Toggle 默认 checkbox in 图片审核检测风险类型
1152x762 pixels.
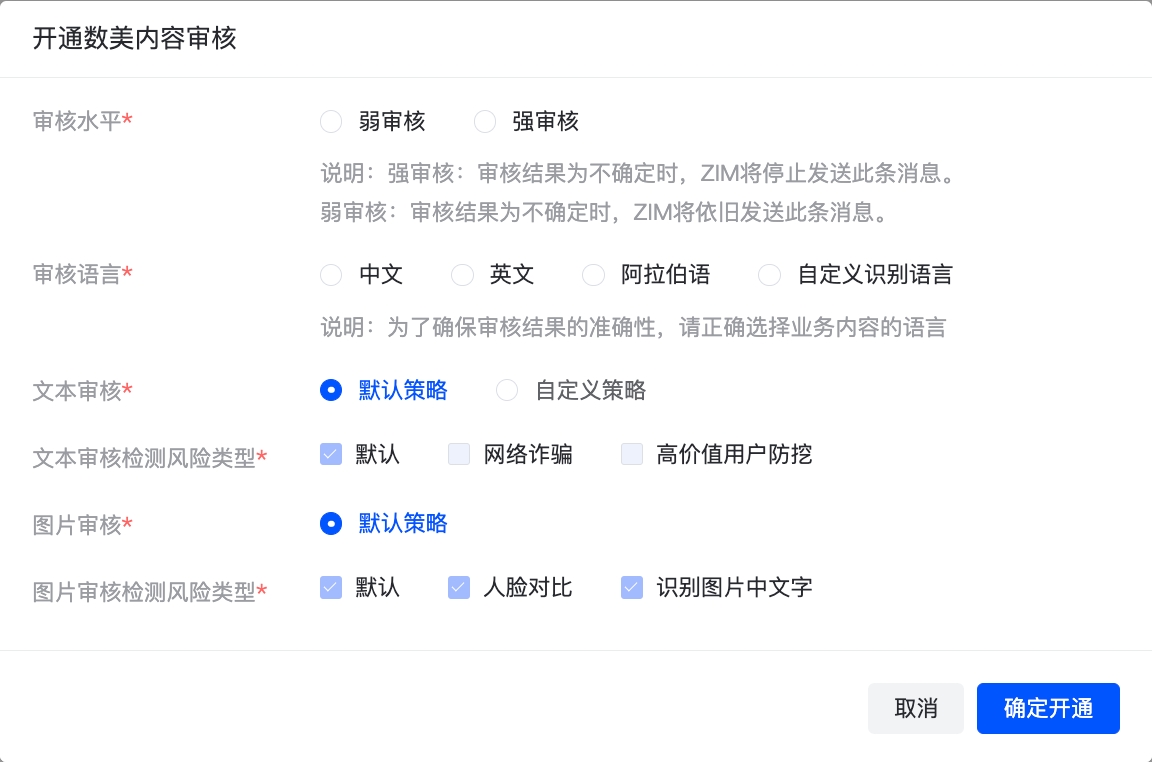tap(331, 588)
